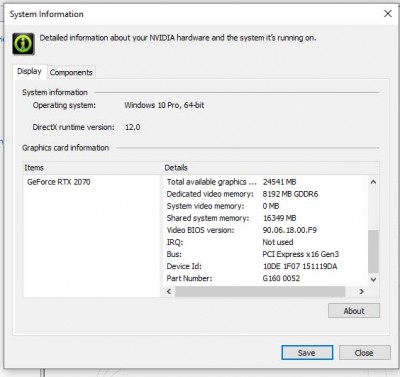Click the details list scroll down arrow

(373, 279)
